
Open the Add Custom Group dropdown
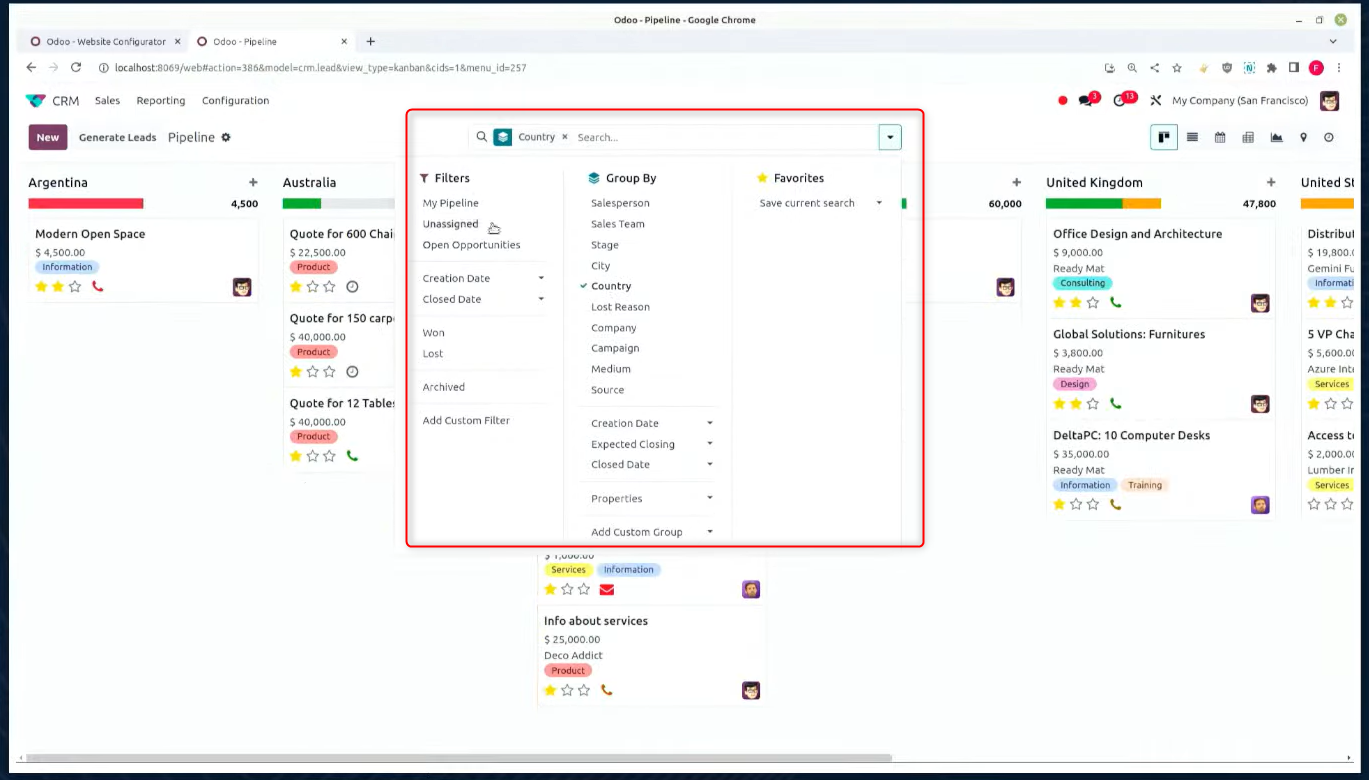pos(652,532)
